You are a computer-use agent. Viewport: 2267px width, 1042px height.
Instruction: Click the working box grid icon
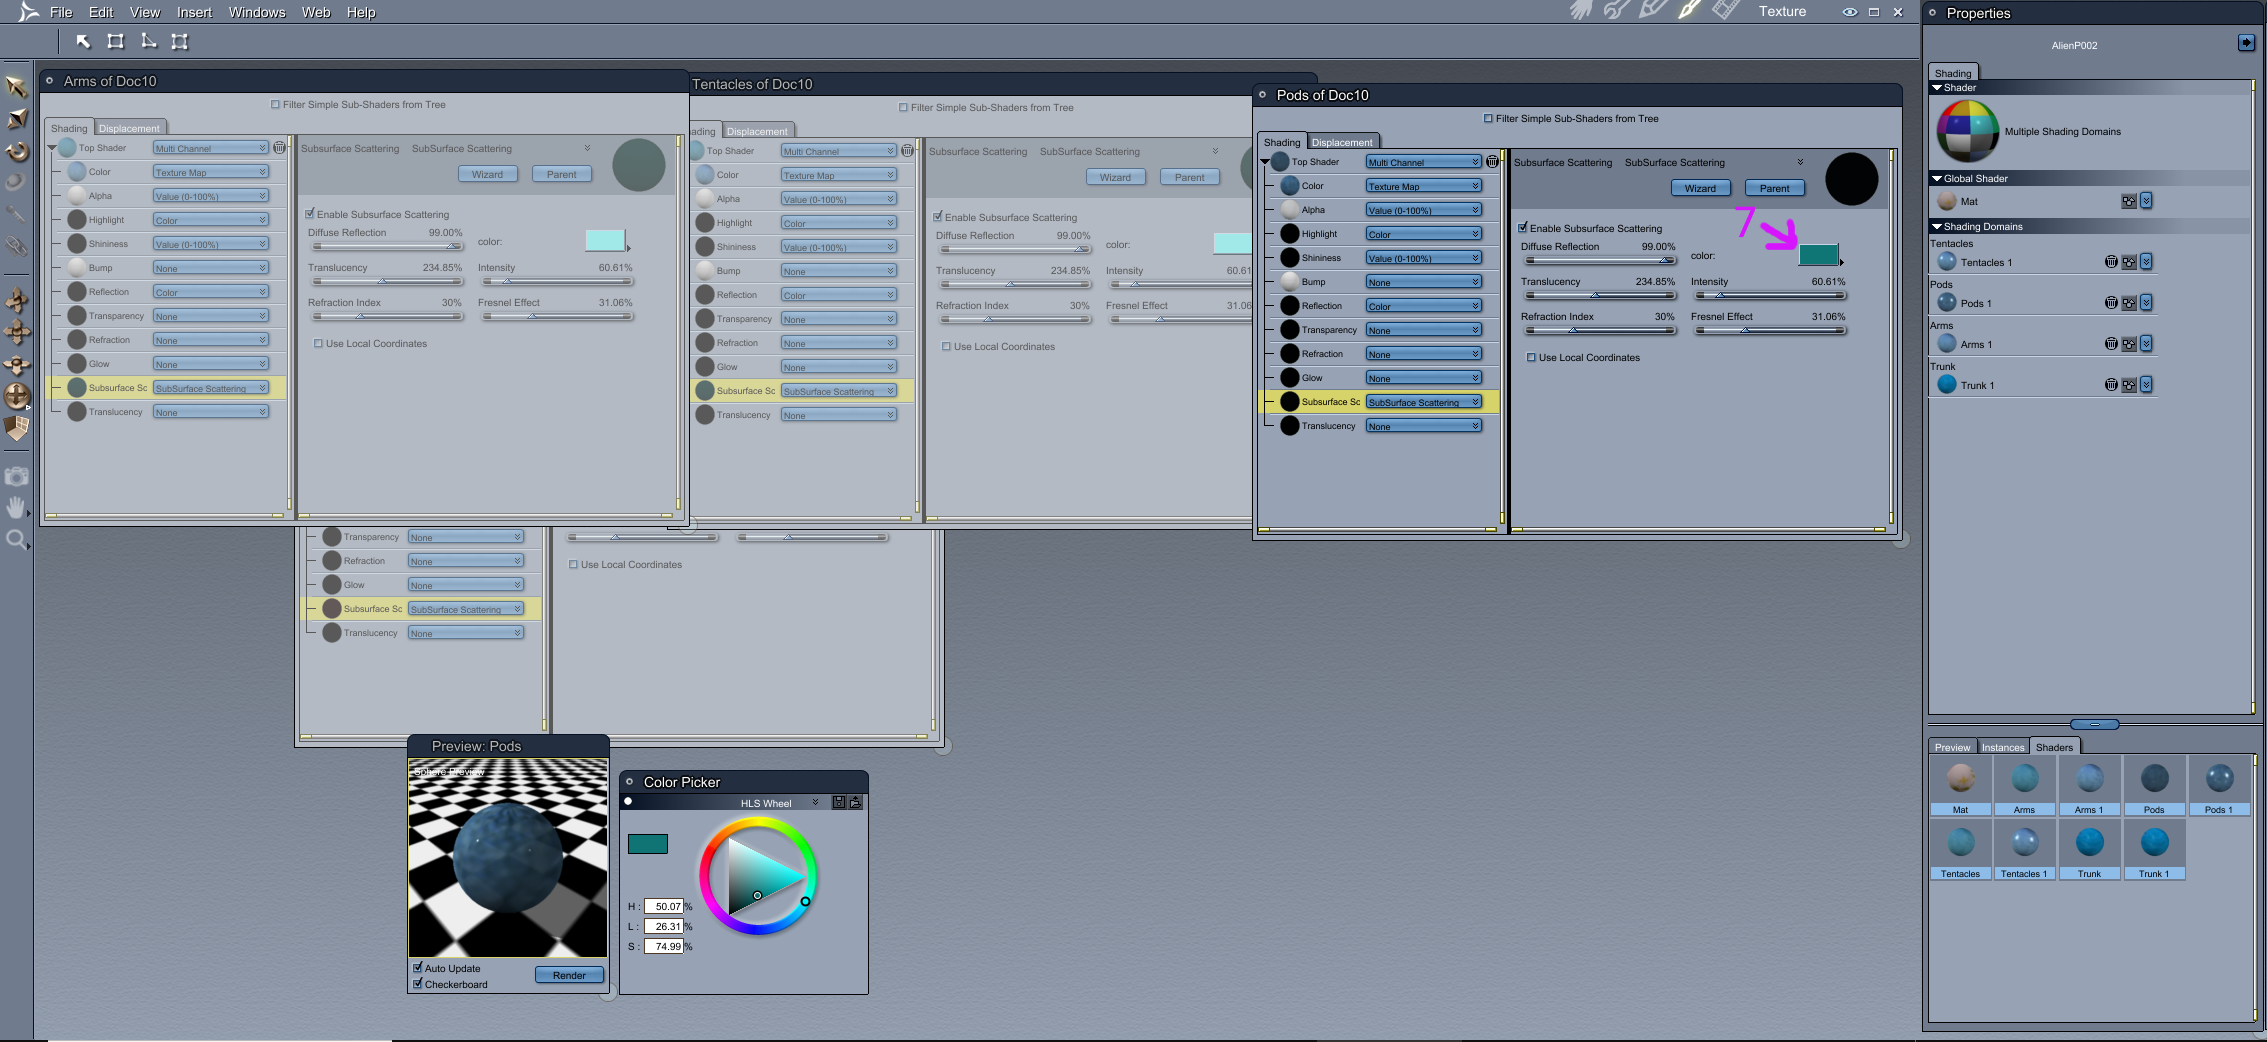(x=16, y=428)
